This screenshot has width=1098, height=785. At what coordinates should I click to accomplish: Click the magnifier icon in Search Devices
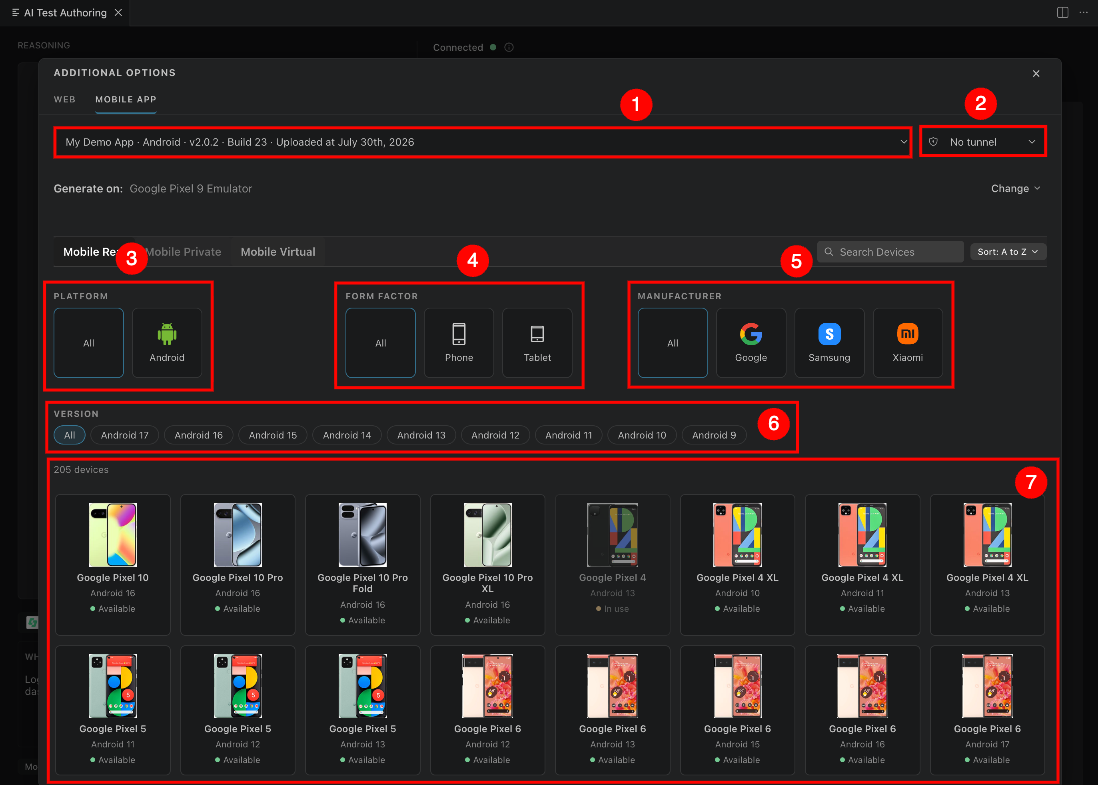[x=828, y=252]
